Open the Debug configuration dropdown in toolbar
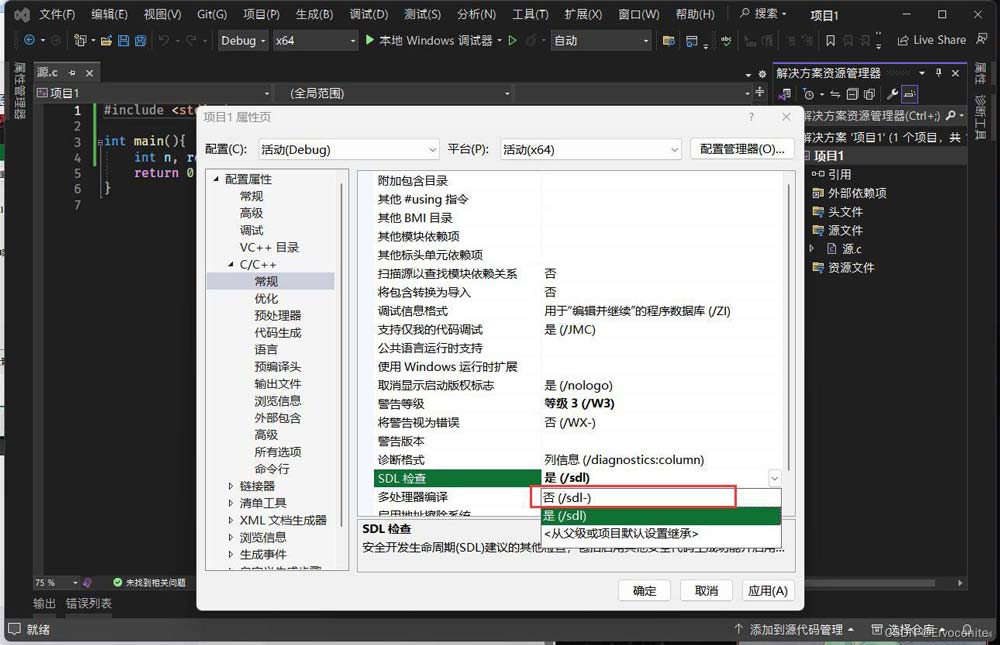 [x=242, y=40]
